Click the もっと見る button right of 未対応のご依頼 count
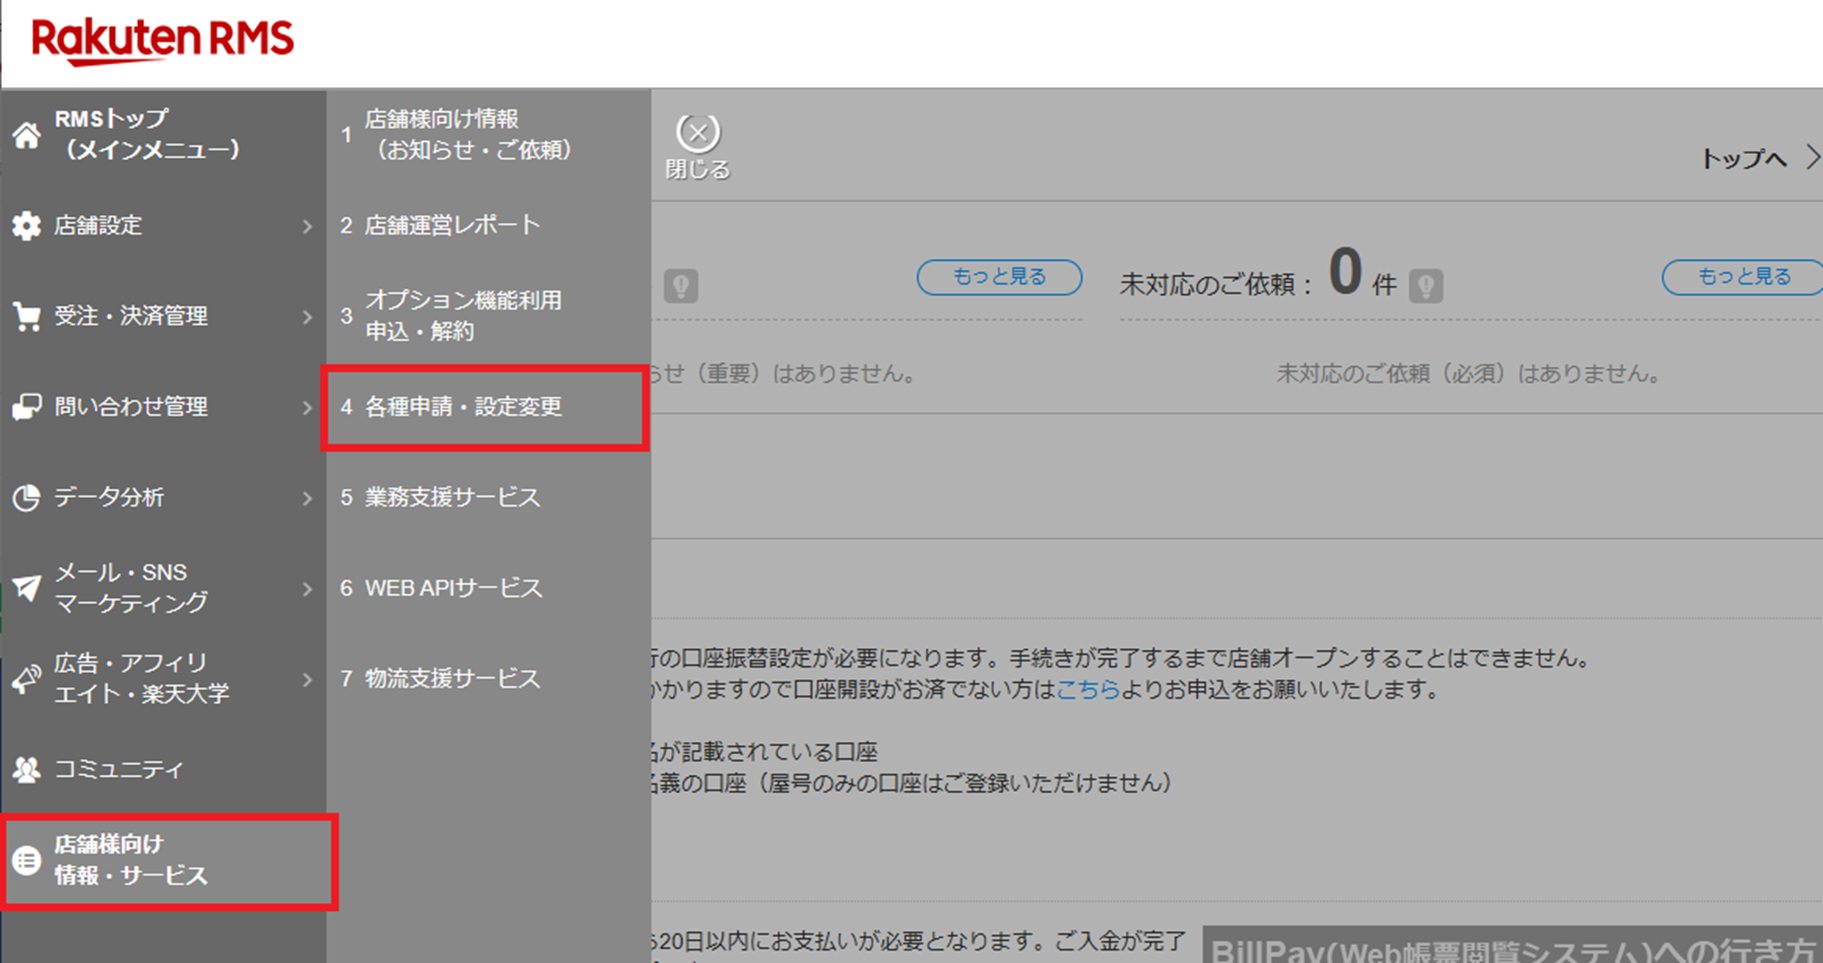This screenshot has height=963, width=1823. (1743, 277)
